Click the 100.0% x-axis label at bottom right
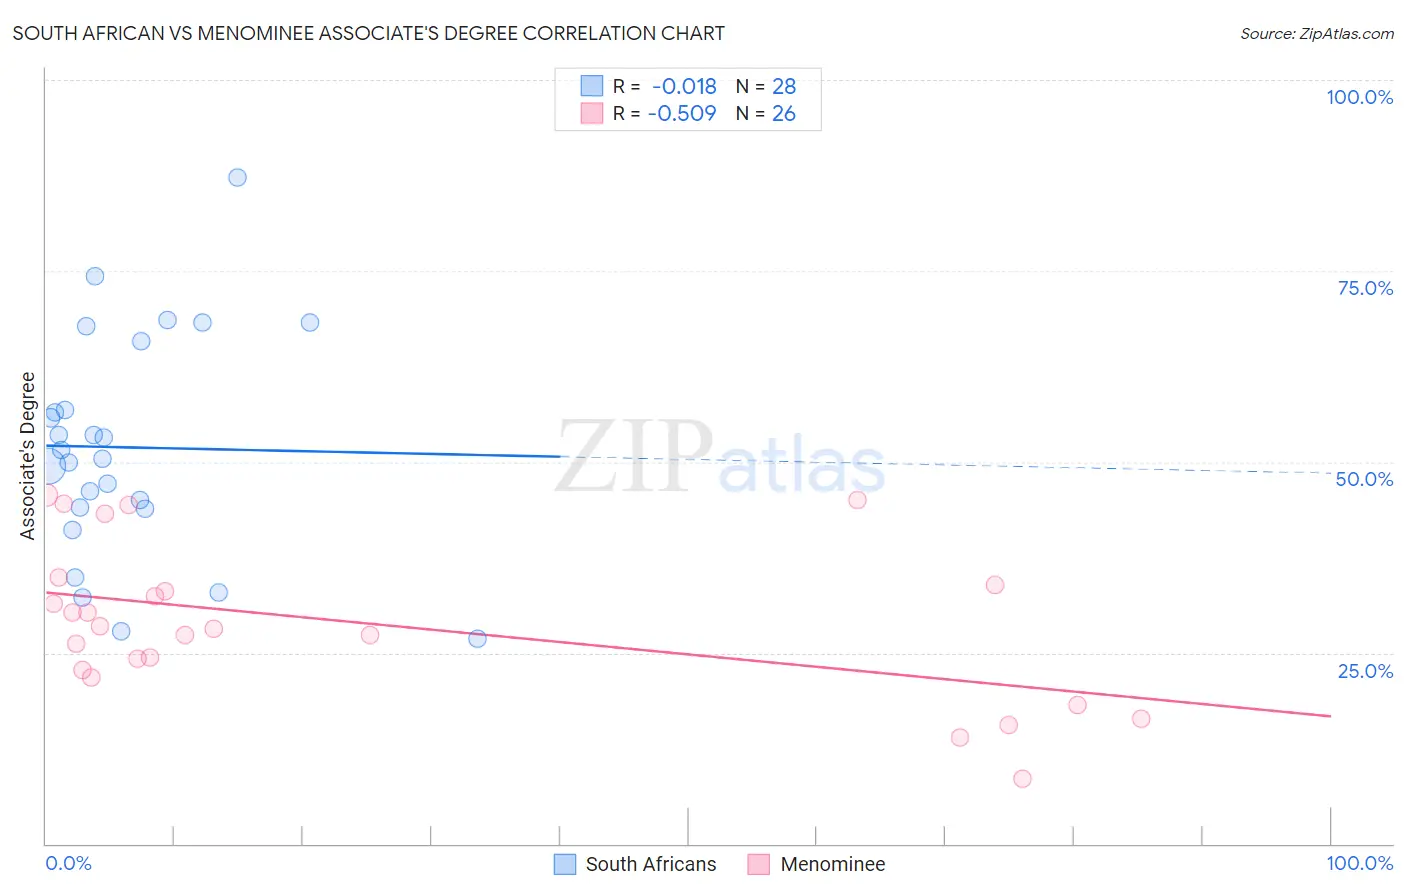This screenshot has height=892, width=1406. point(1359,863)
